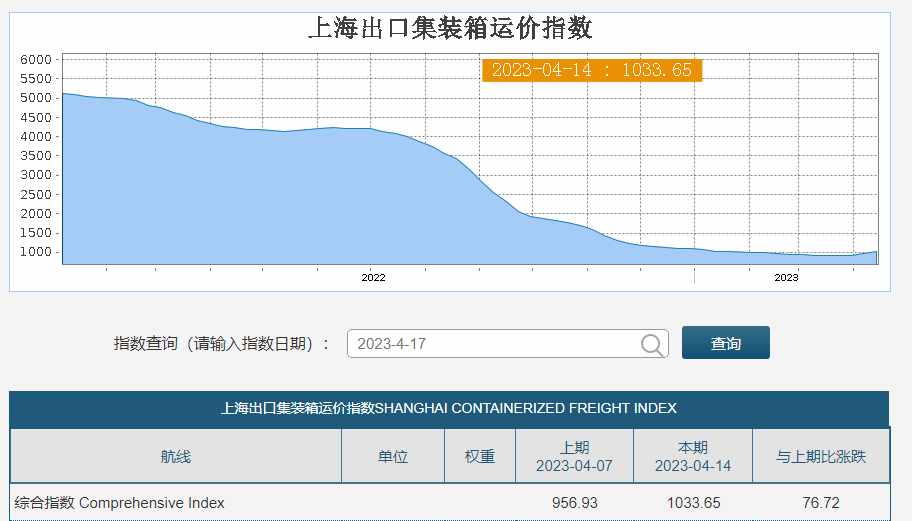Click the 权重 column header
Viewport: 912px width, 521px height.
coord(480,456)
